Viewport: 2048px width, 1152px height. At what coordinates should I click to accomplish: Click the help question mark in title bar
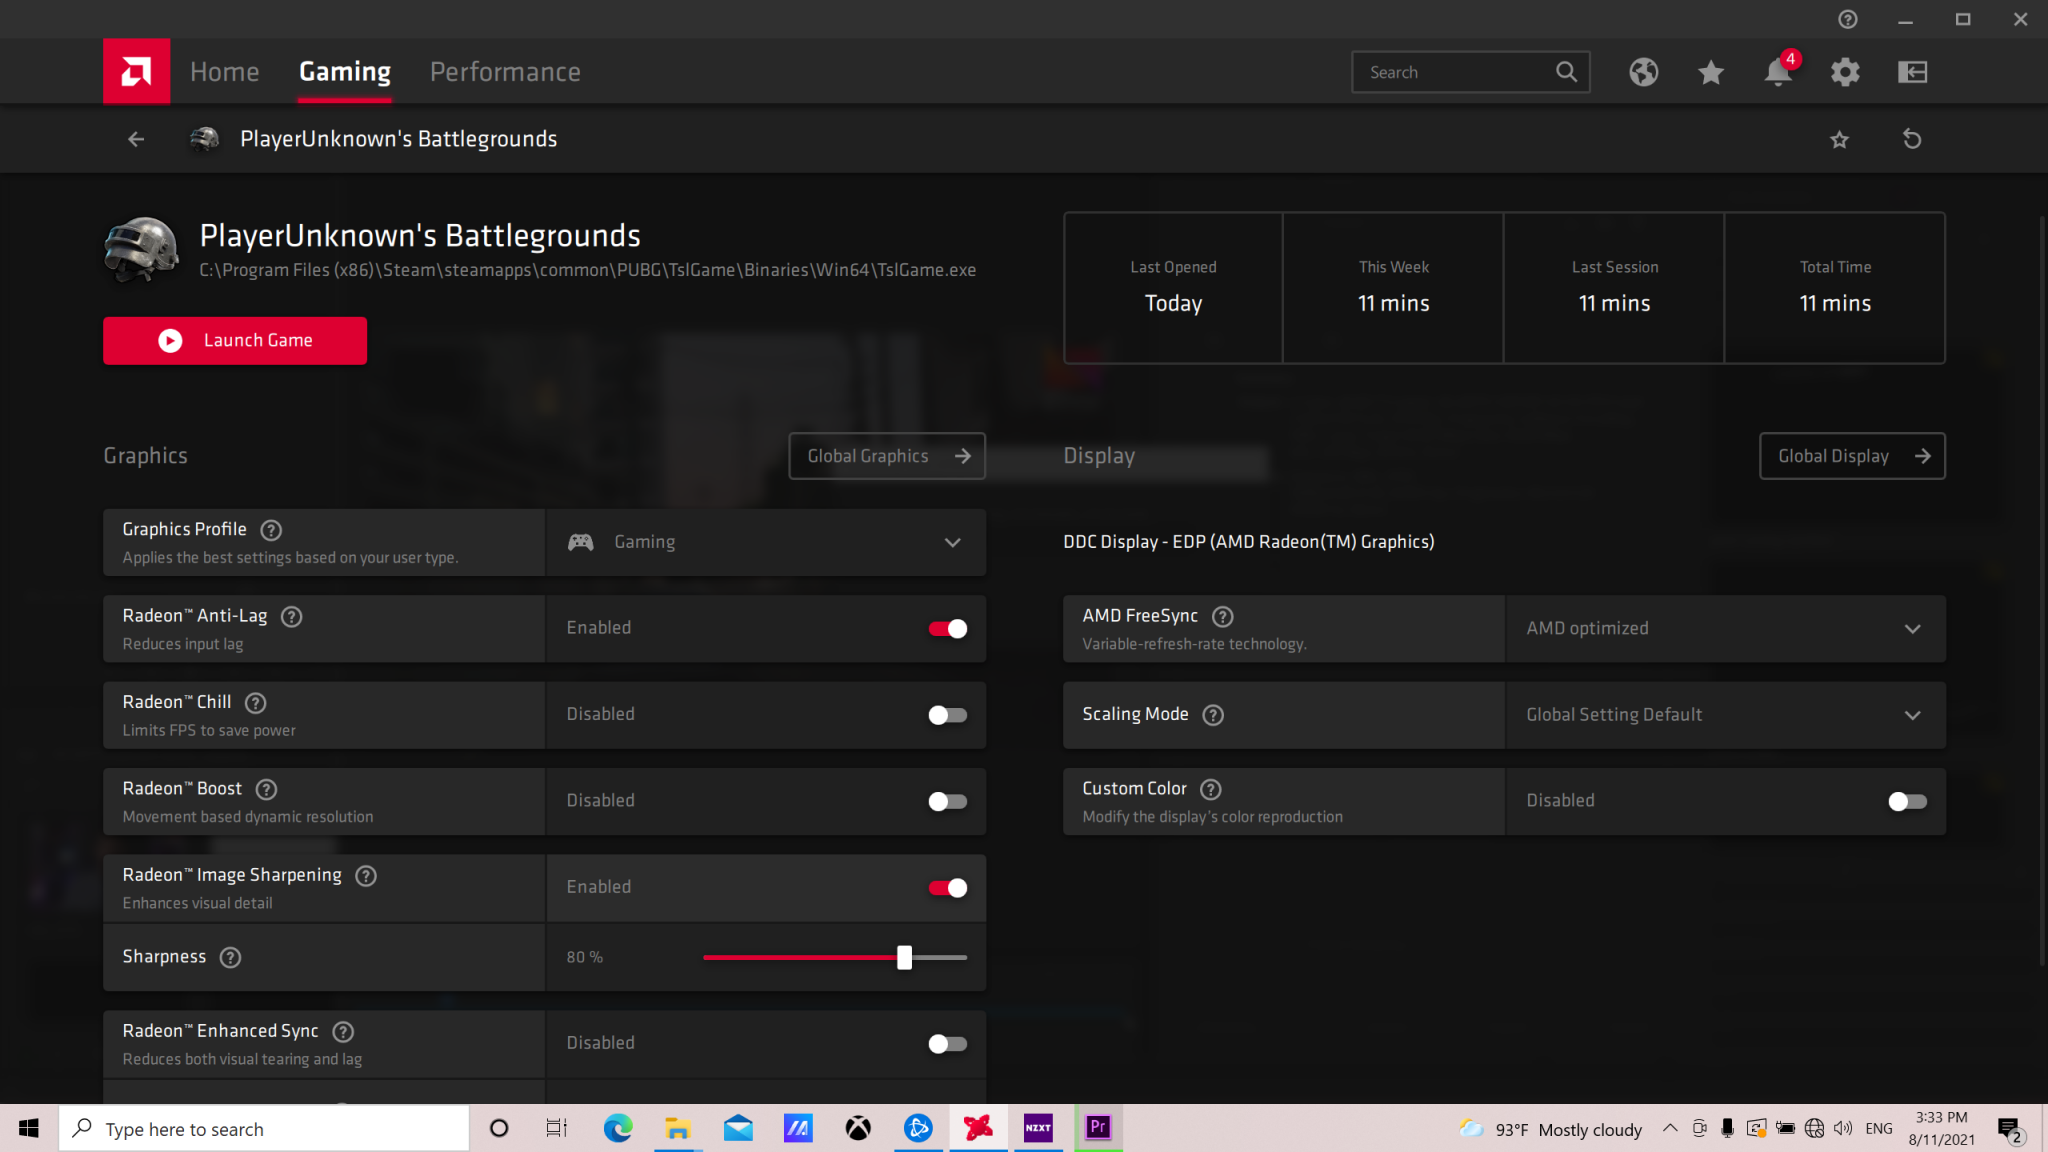pyautogui.click(x=1848, y=19)
